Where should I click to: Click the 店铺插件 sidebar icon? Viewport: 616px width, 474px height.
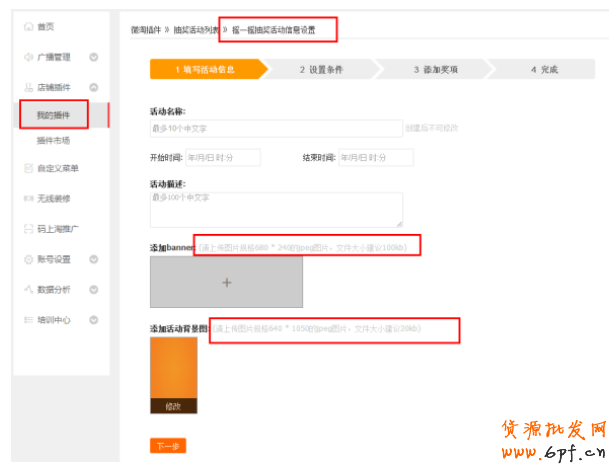tap(28, 87)
